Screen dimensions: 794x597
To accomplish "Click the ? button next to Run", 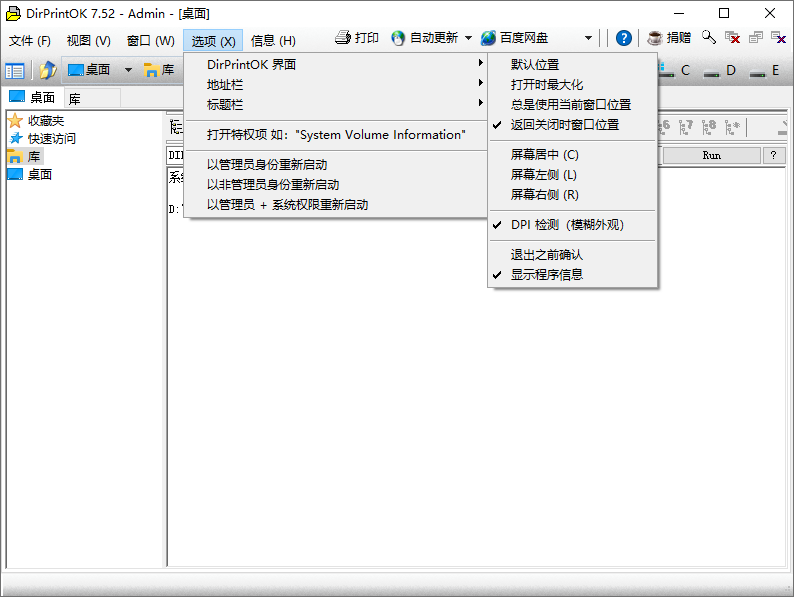I will pyautogui.click(x=773, y=155).
